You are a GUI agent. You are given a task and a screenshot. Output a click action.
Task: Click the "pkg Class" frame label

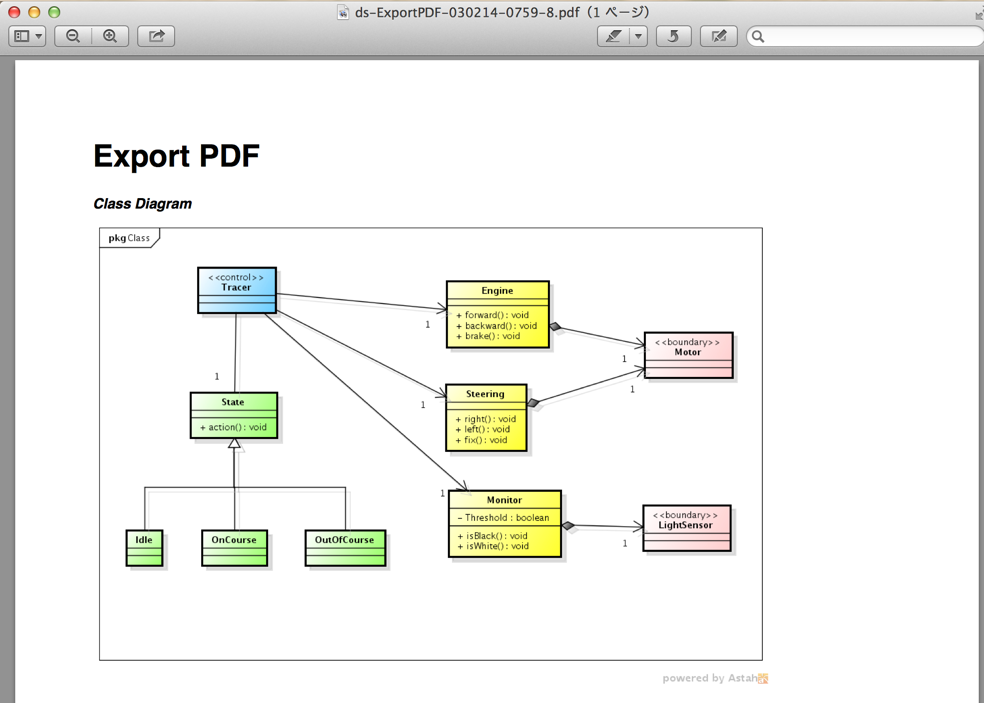[x=129, y=238]
